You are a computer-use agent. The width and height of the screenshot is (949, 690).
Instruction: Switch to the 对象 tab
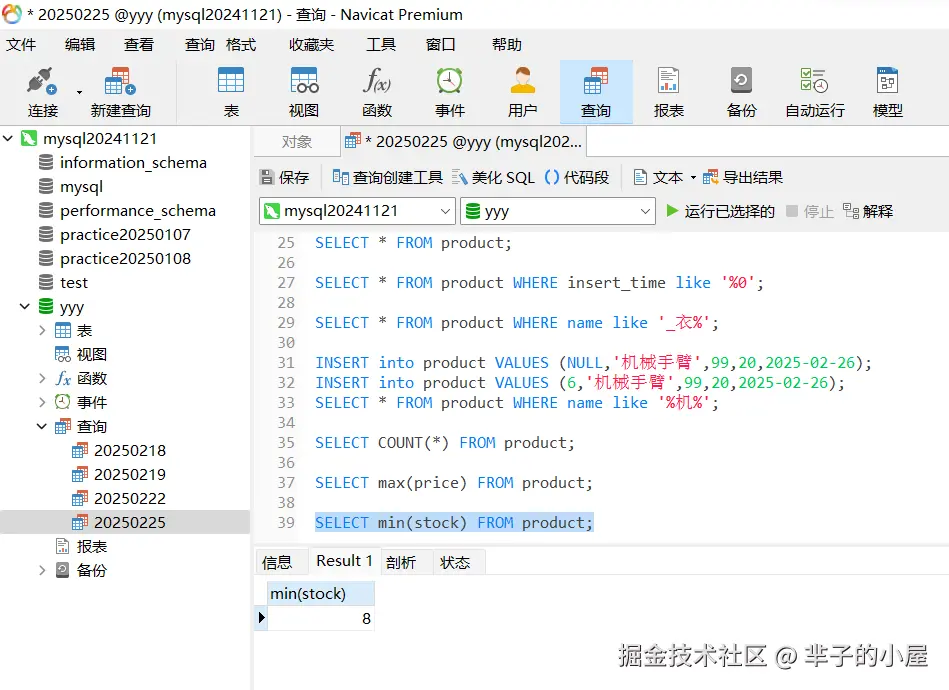click(297, 142)
